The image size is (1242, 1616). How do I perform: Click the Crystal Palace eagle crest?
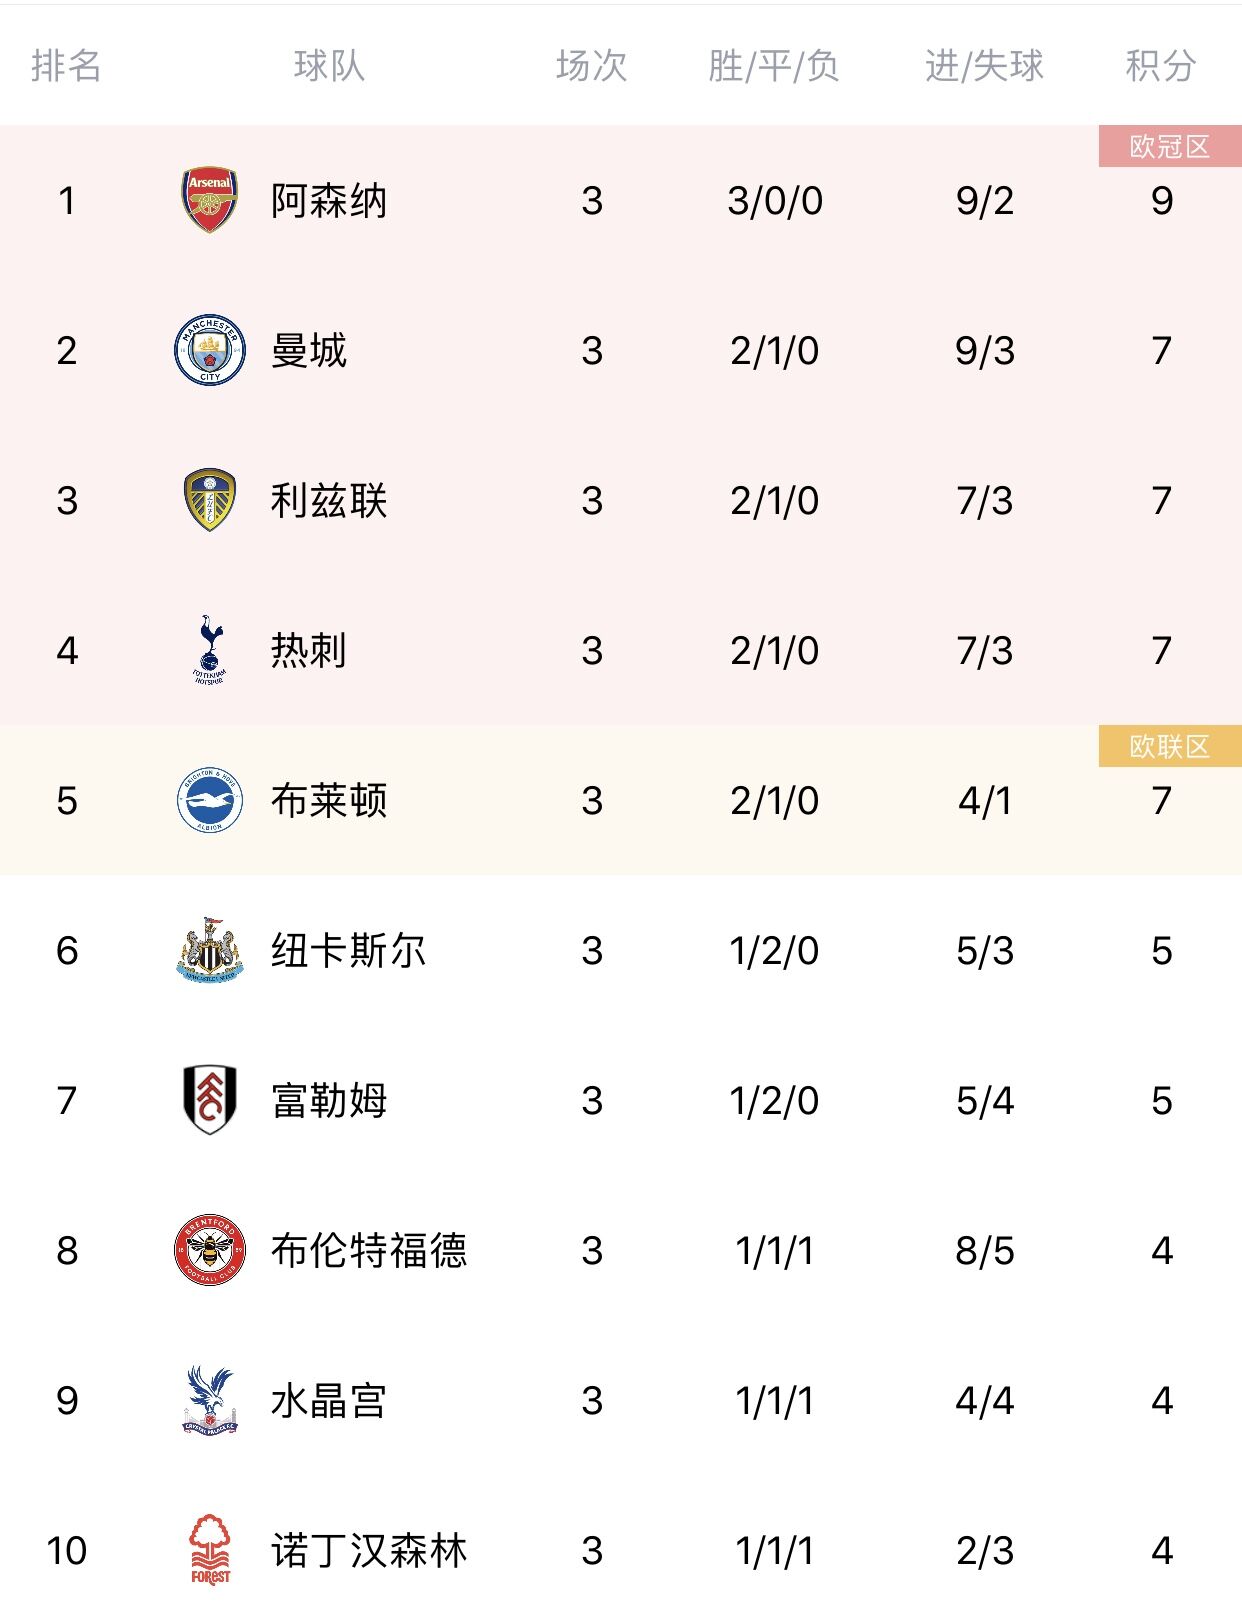(210, 1400)
